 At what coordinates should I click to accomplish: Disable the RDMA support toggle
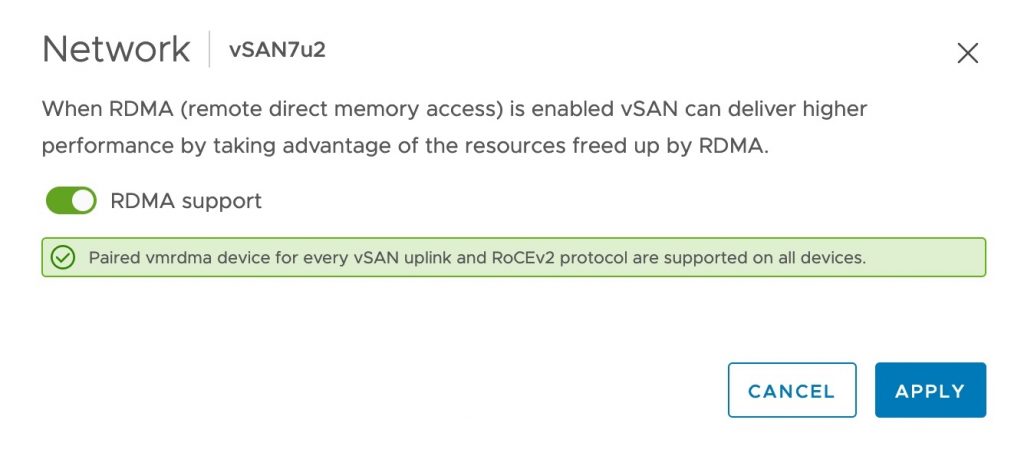71,201
